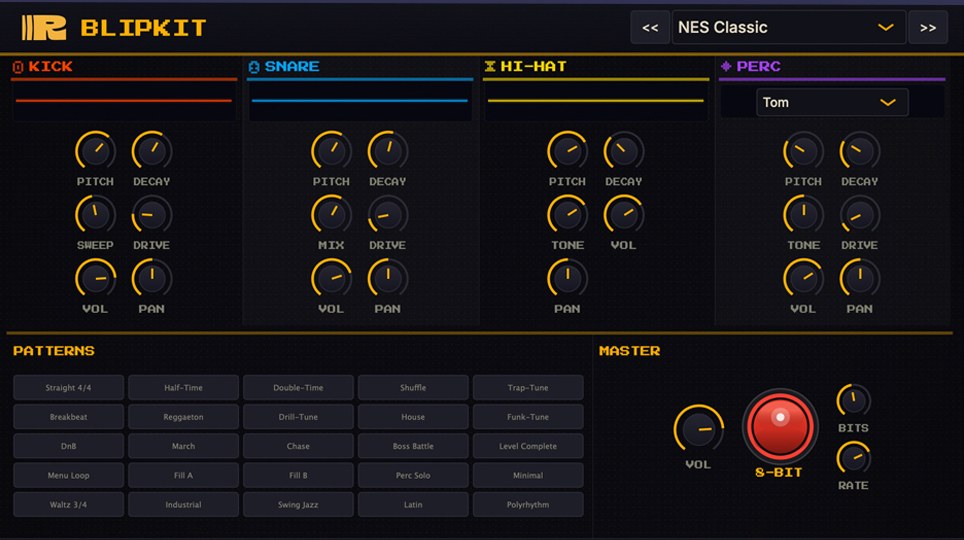Select the Fill A pattern
The height and width of the screenshot is (540, 964).
(x=183, y=475)
